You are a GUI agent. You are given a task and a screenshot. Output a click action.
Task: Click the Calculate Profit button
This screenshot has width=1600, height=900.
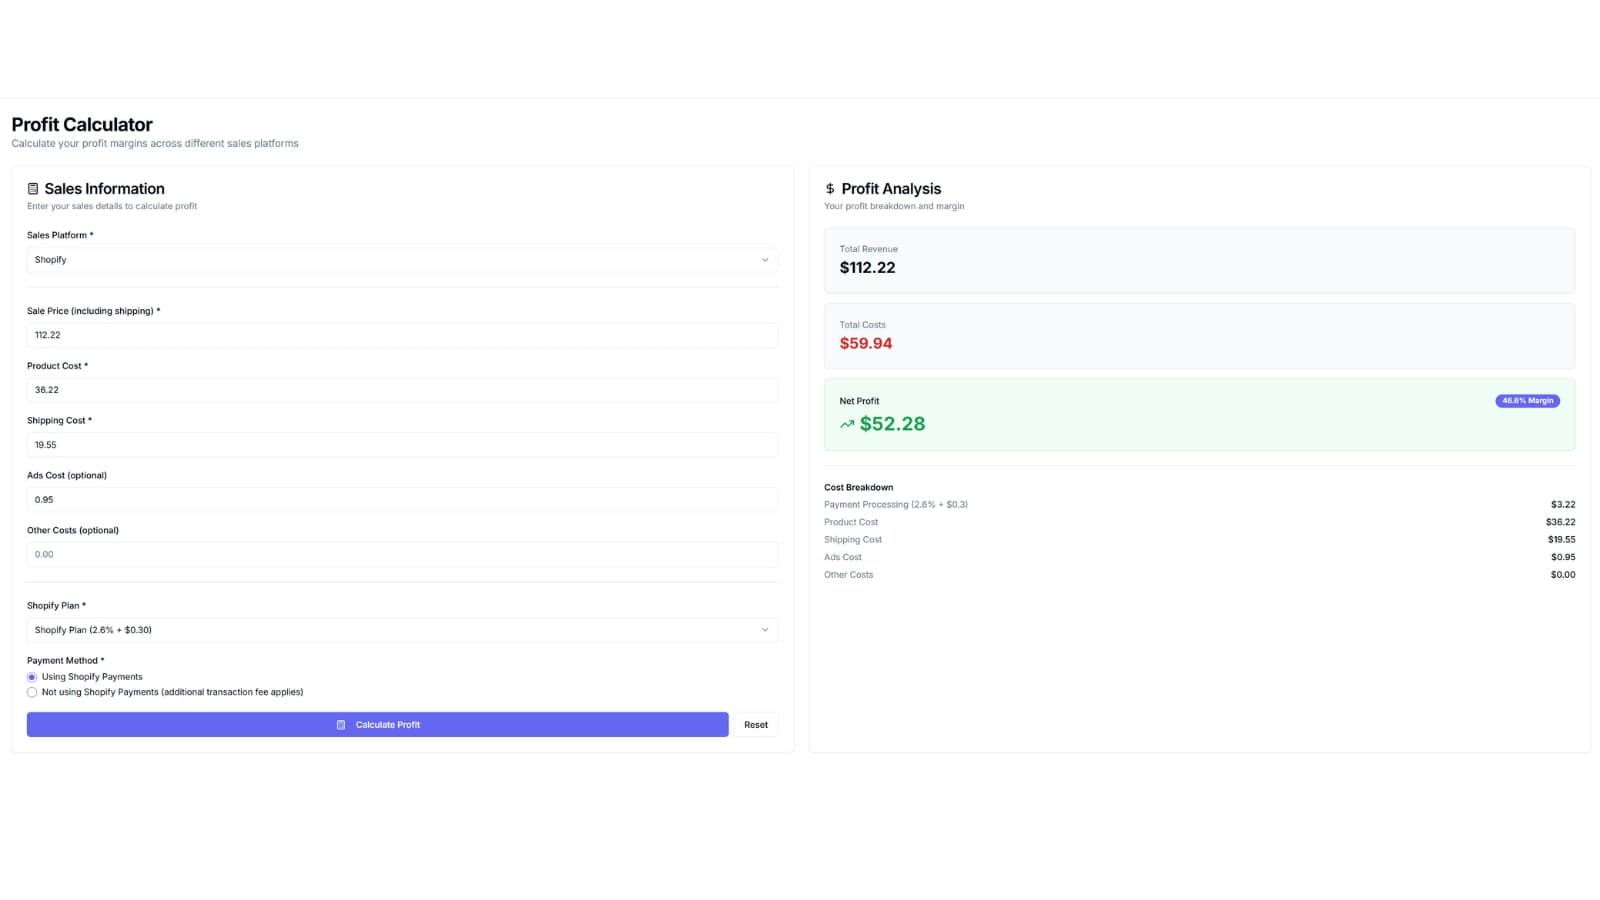pyautogui.click(x=377, y=725)
